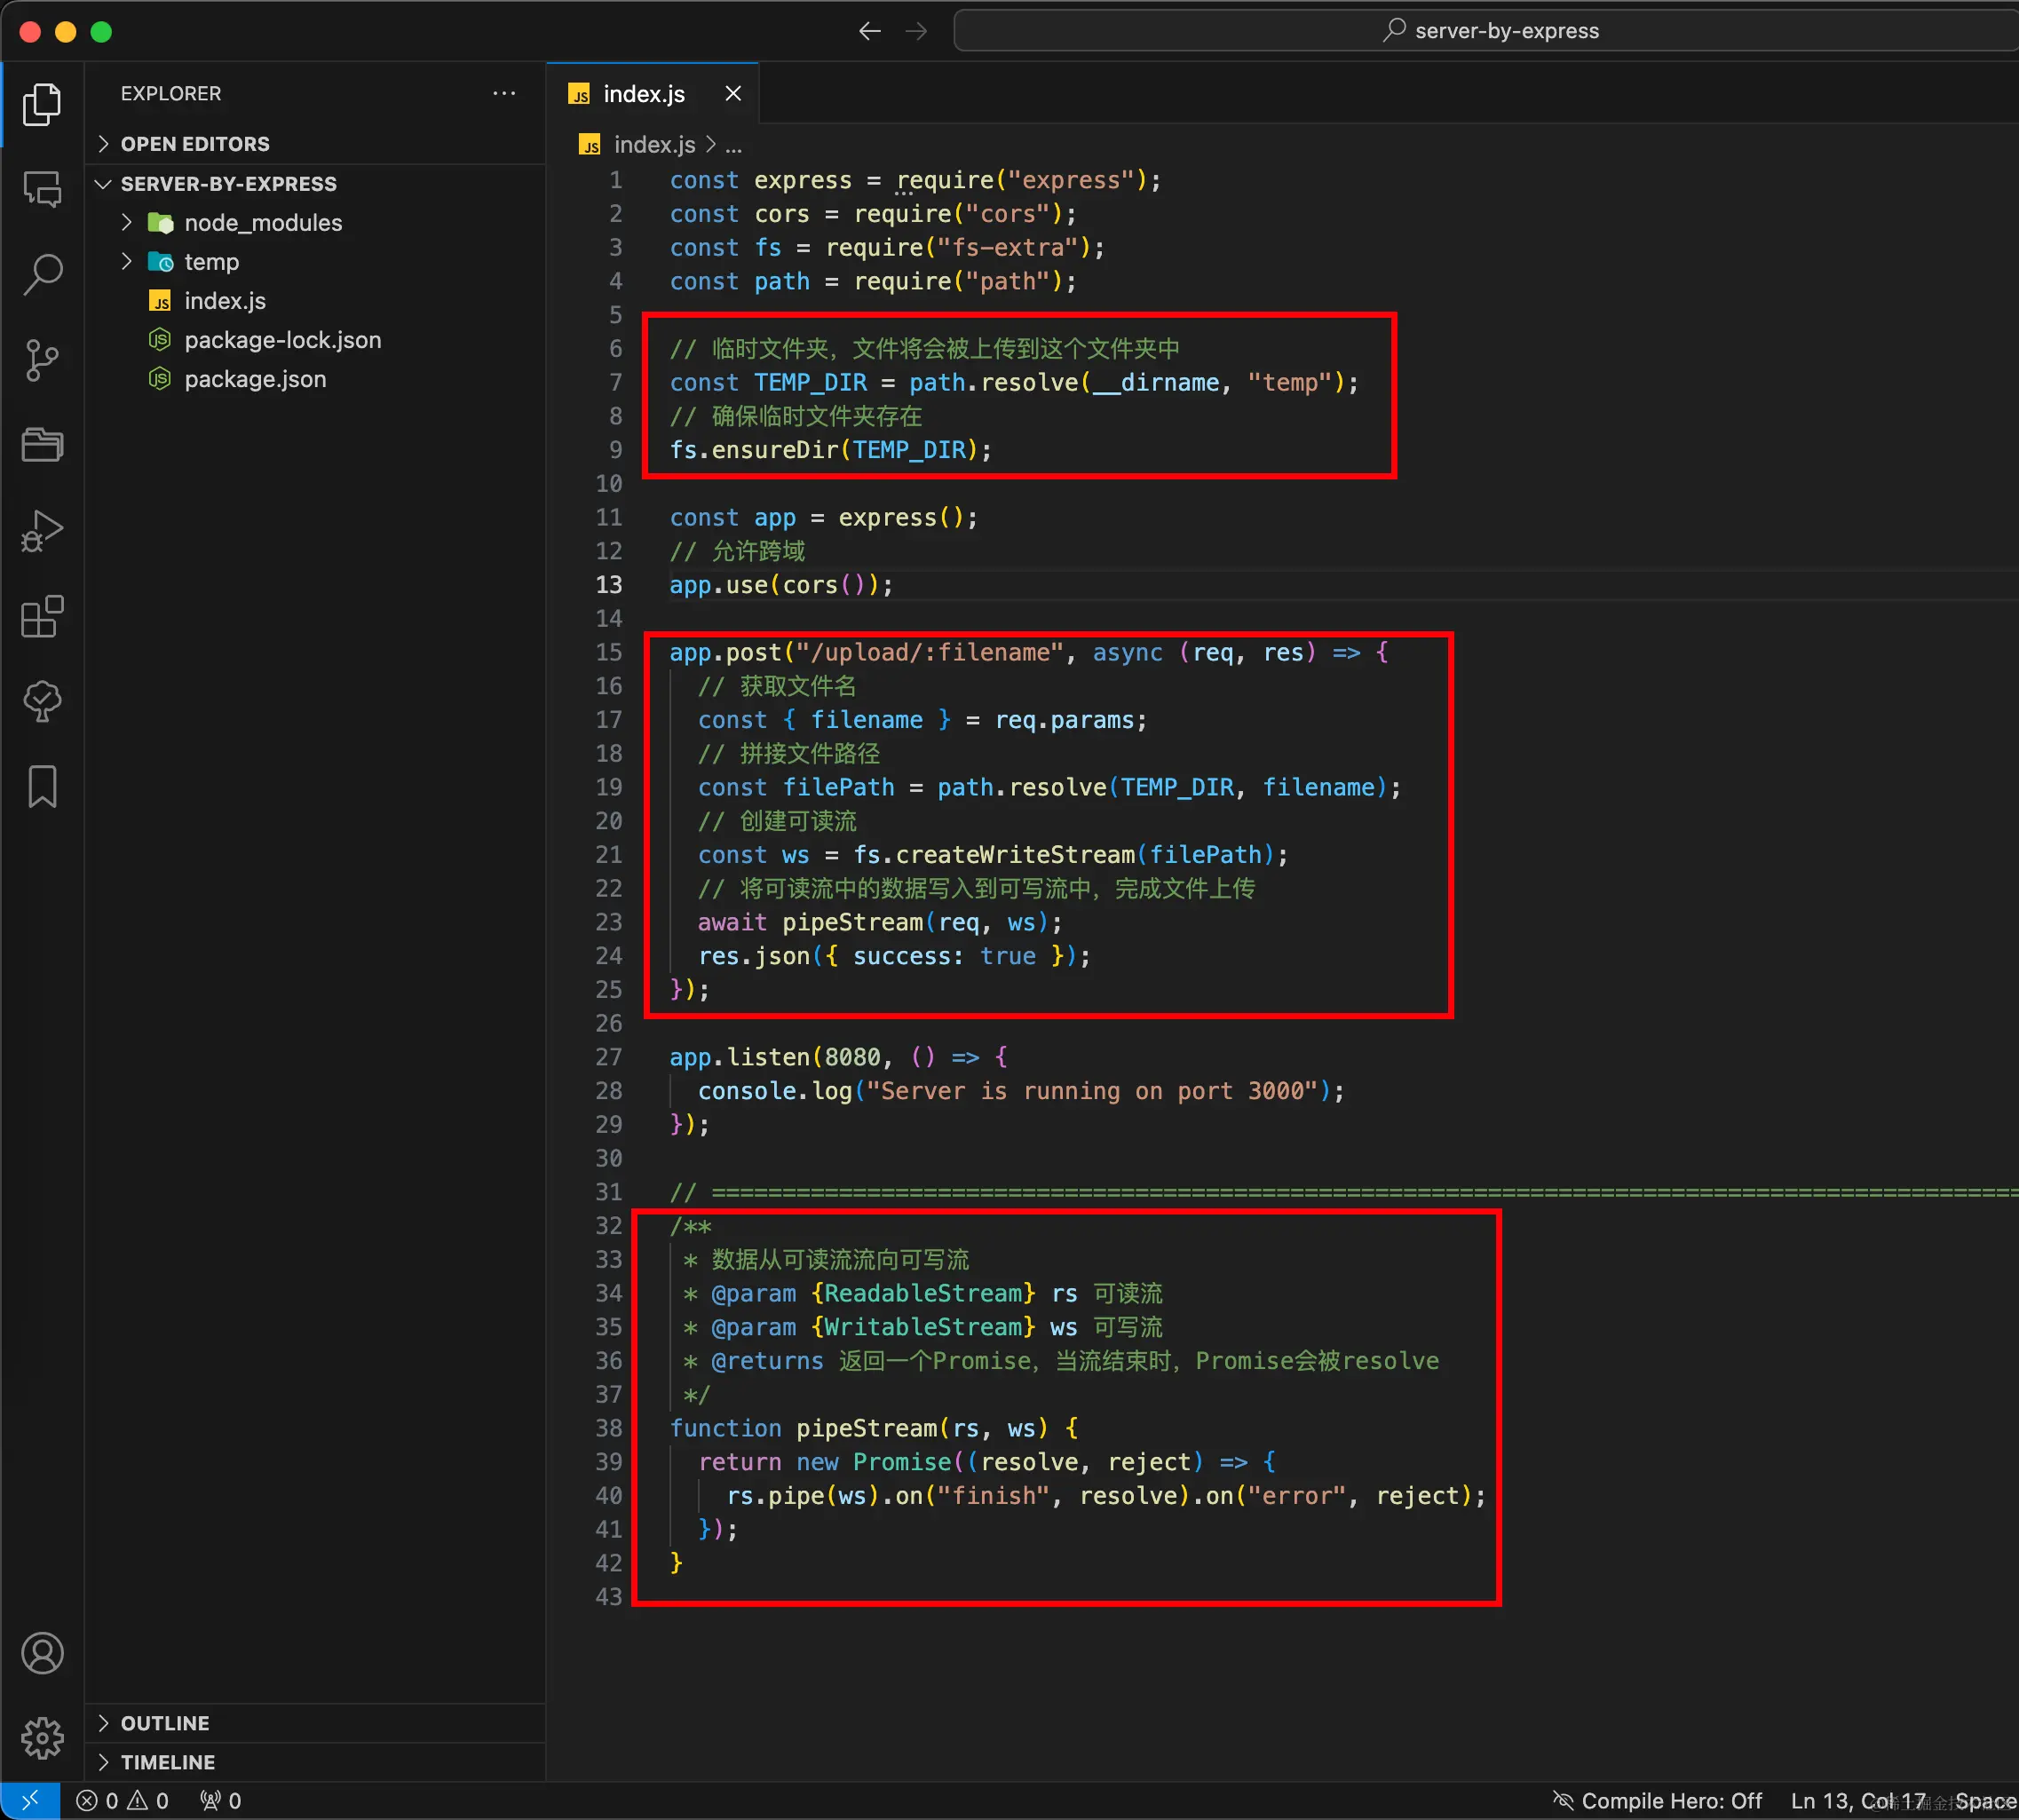Click 'res.json({ success: true });' line
The height and width of the screenshot is (1820, 2019).
(893, 956)
